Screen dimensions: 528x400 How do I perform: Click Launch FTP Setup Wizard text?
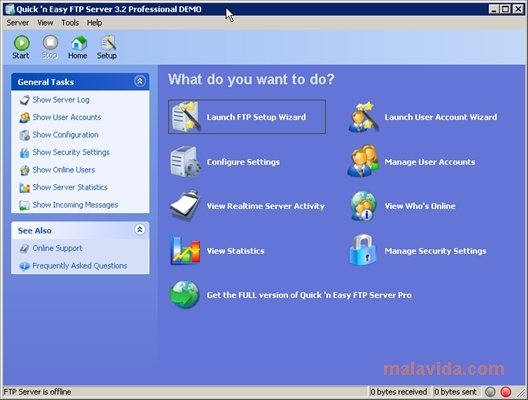(x=256, y=117)
